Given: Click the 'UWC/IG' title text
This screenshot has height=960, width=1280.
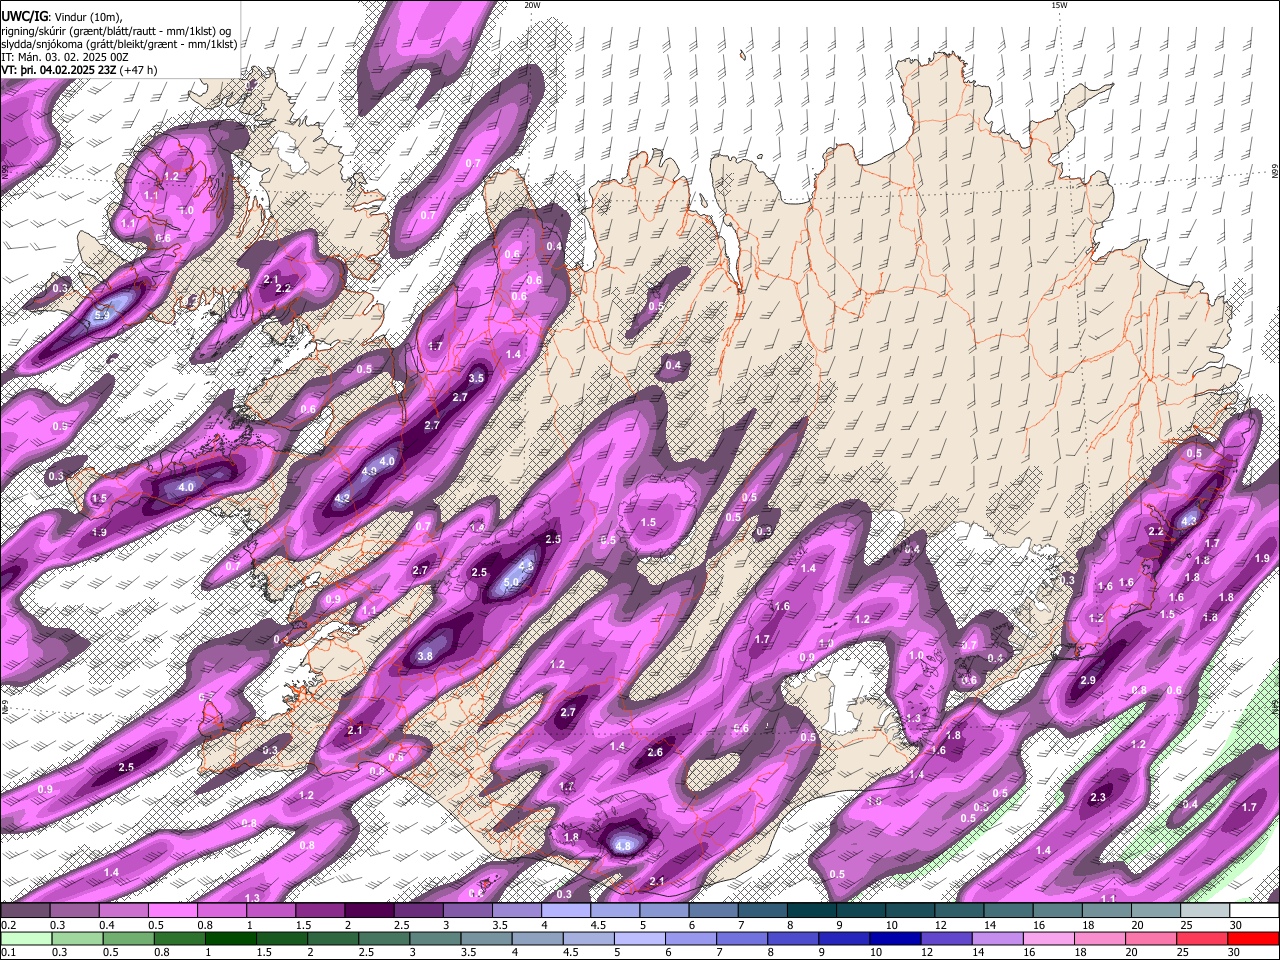Looking at the screenshot, I should click(x=25, y=16).
